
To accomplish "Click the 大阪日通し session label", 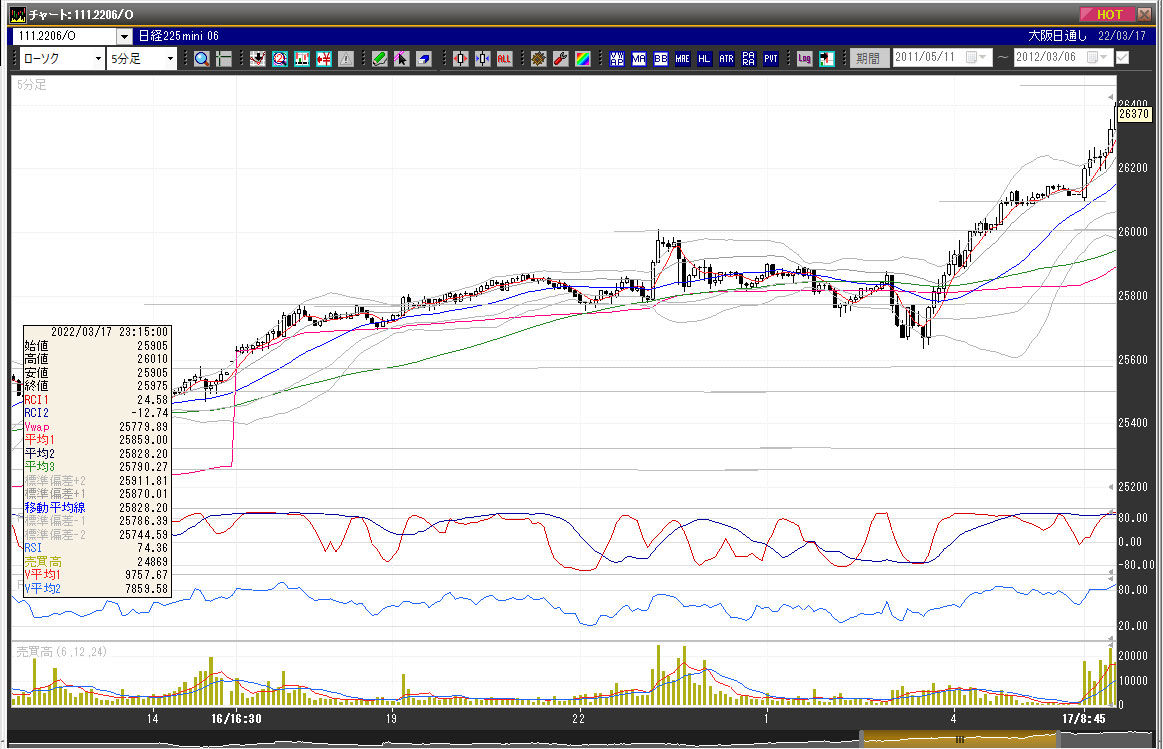I will tap(1057, 36).
